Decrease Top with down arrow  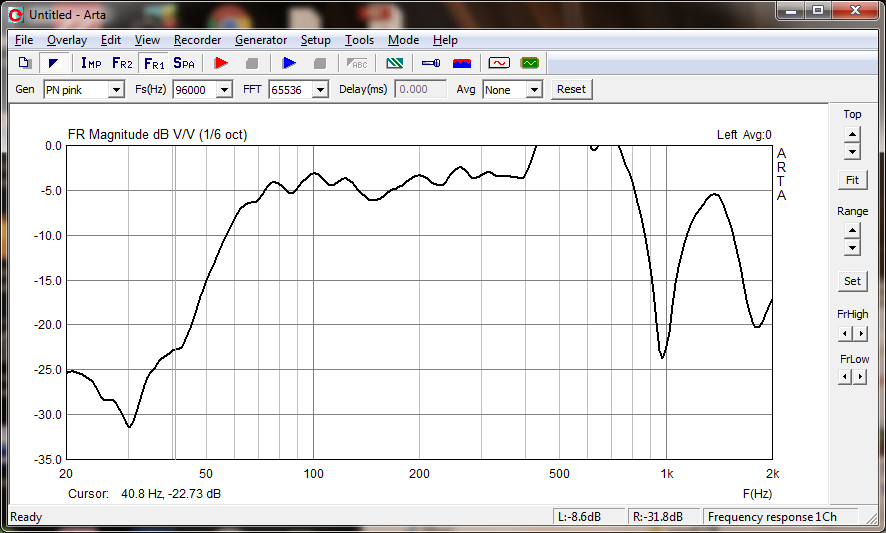click(x=852, y=151)
